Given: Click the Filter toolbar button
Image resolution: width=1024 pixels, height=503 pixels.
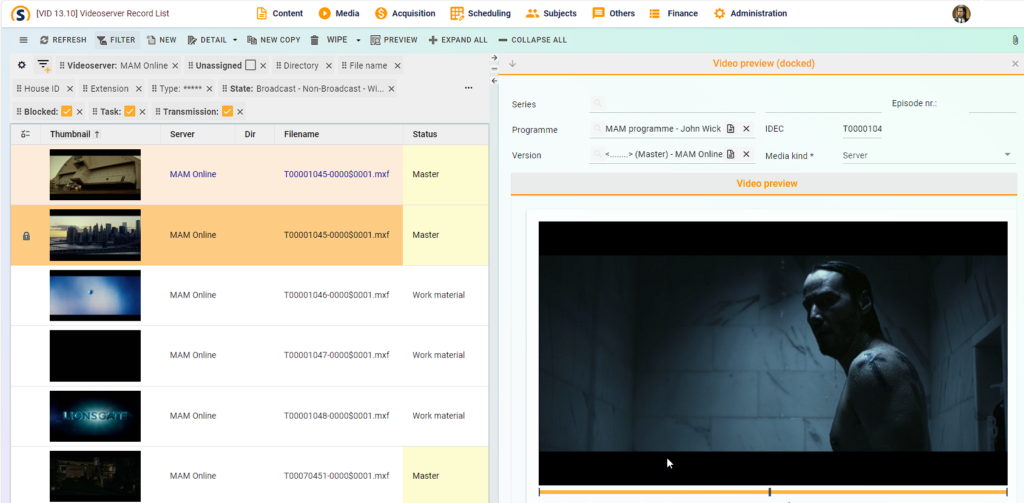Looking at the screenshot, I should [x=117, y=40].
